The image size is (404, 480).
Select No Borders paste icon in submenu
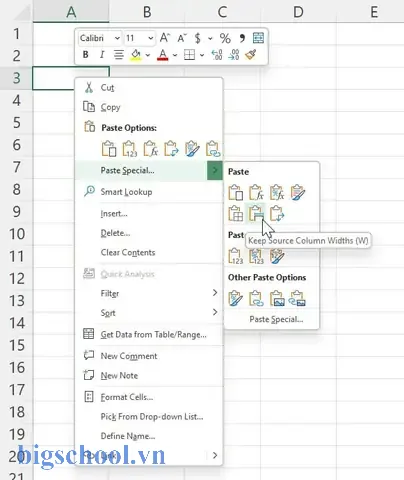point(236,213)
